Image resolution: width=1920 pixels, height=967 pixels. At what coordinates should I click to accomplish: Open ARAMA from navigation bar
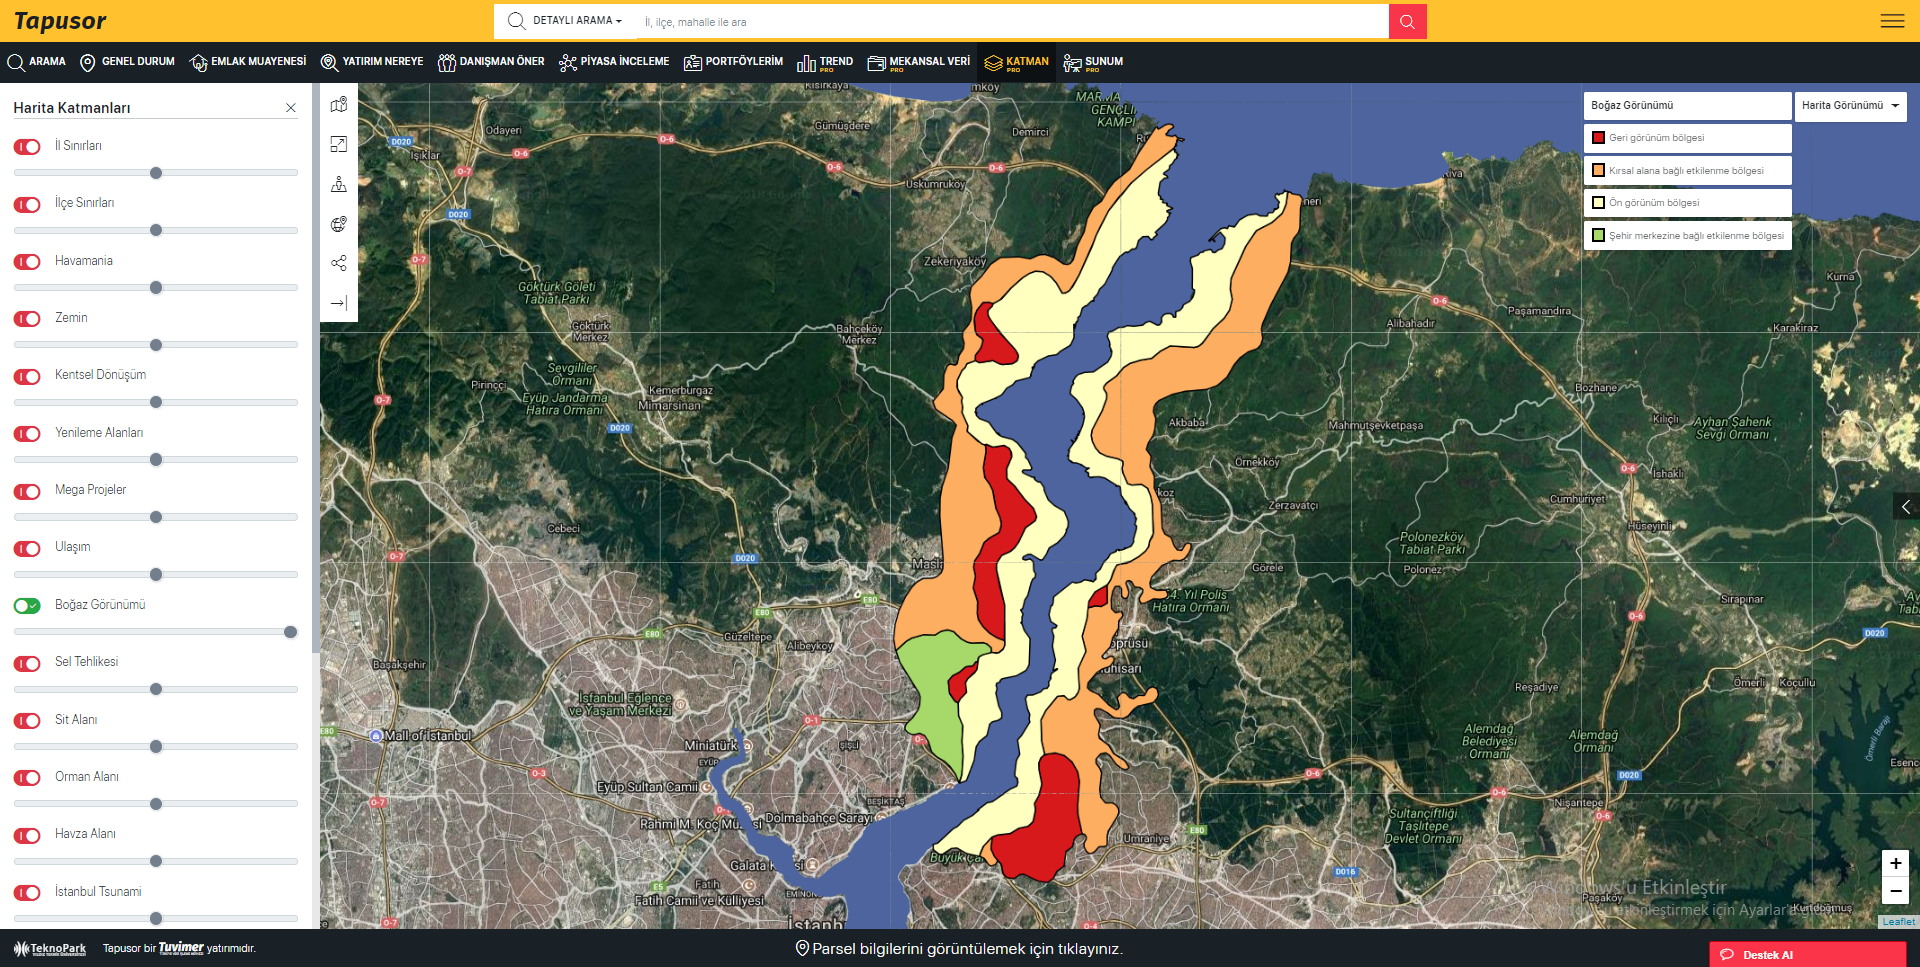37,62
